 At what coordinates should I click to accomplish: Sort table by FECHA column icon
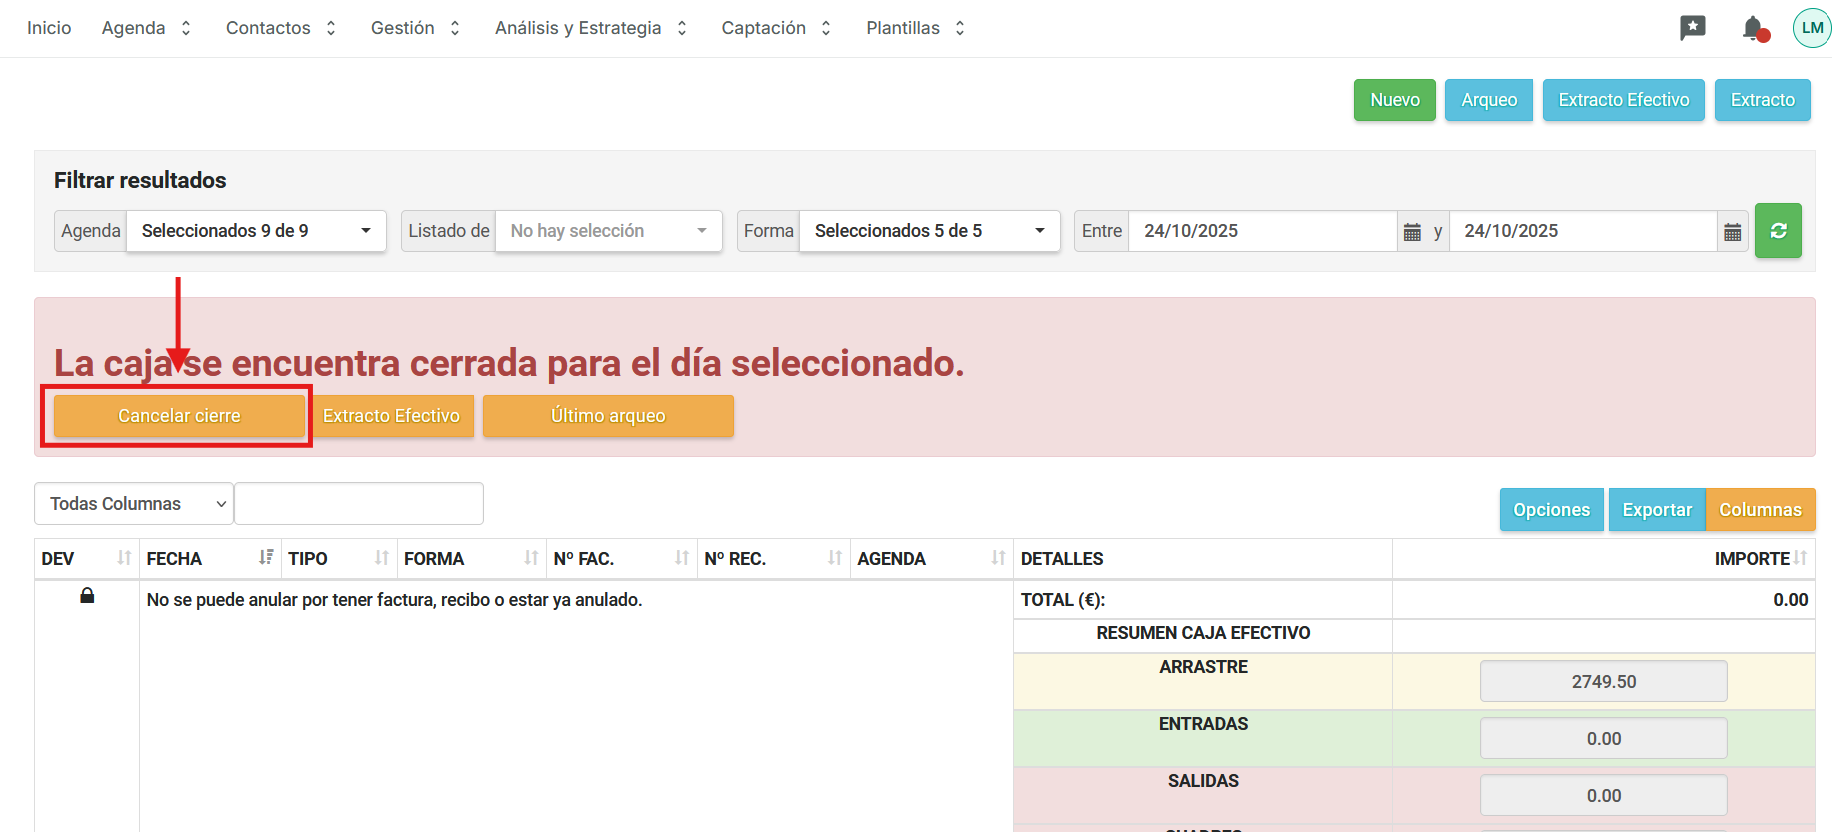(x=265, y=558)
